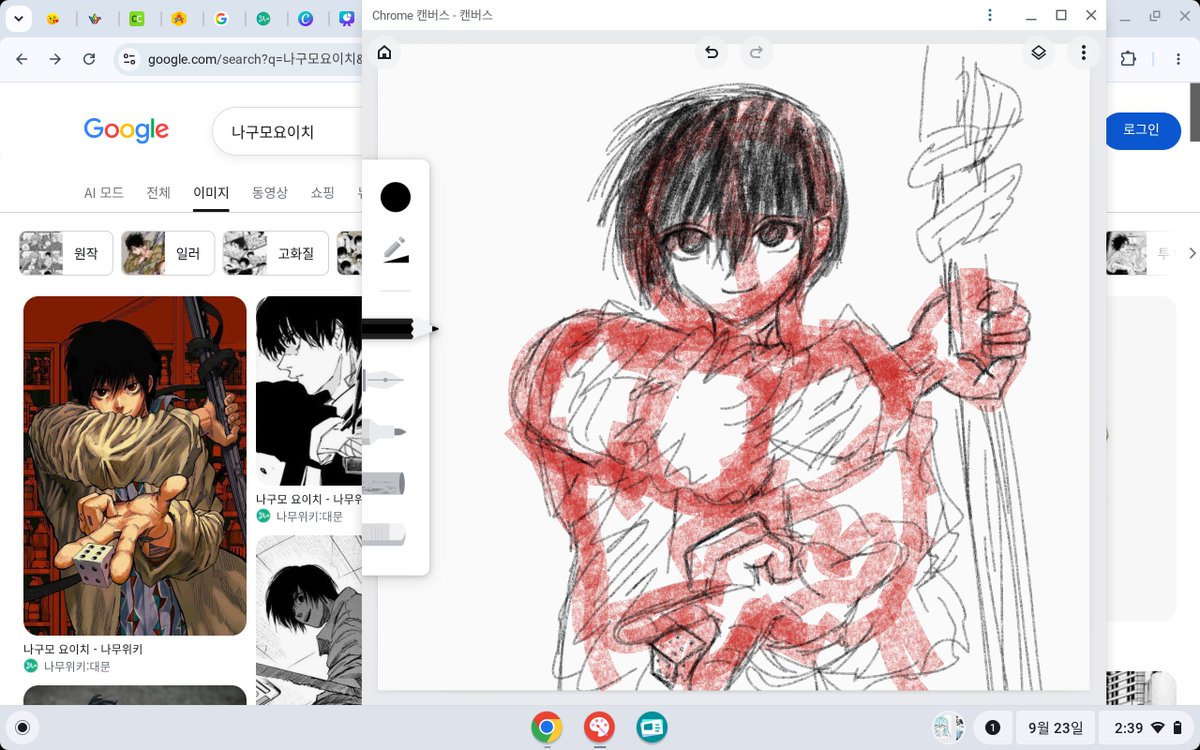Focus the Chrome address bar URL
This screenshot has height=750, width=1200.
(x=255, y=59)
